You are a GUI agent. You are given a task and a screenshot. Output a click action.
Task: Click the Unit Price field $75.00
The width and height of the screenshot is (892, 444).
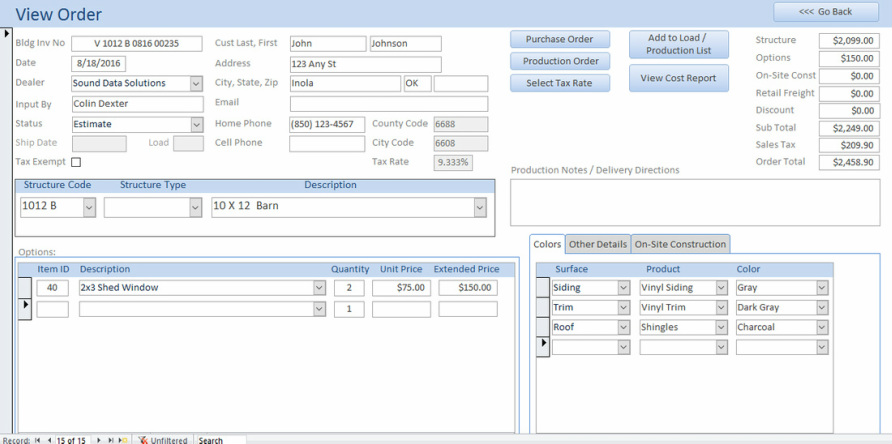(401, 288)
